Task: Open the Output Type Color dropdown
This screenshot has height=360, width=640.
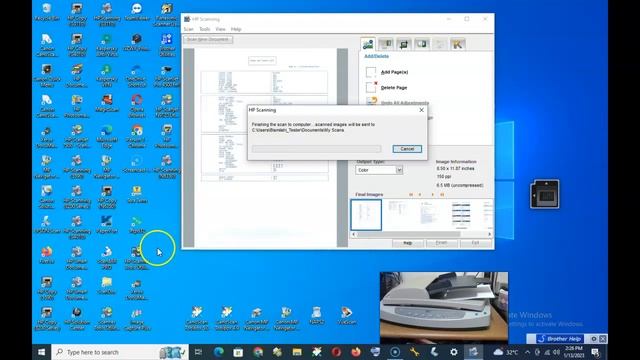Action: click(379, 170)
